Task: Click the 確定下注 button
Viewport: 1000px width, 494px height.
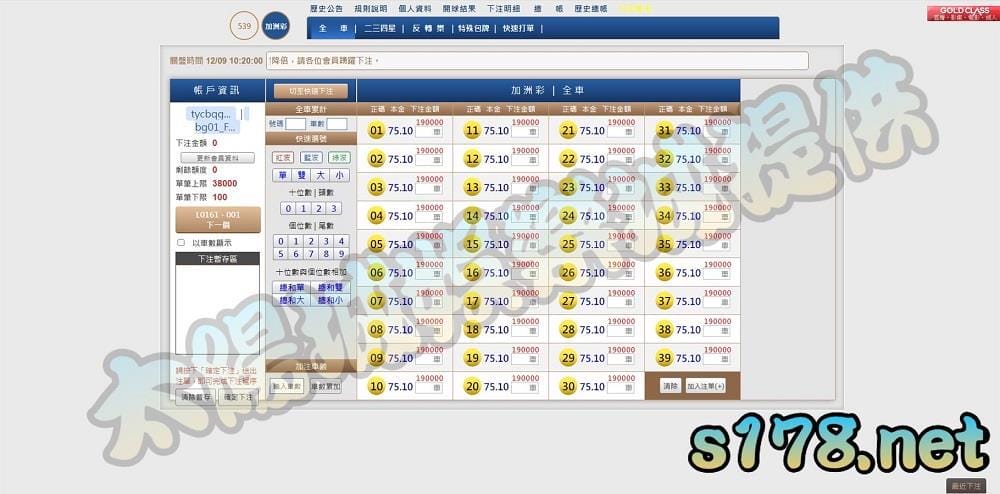Action: (239, 397)
